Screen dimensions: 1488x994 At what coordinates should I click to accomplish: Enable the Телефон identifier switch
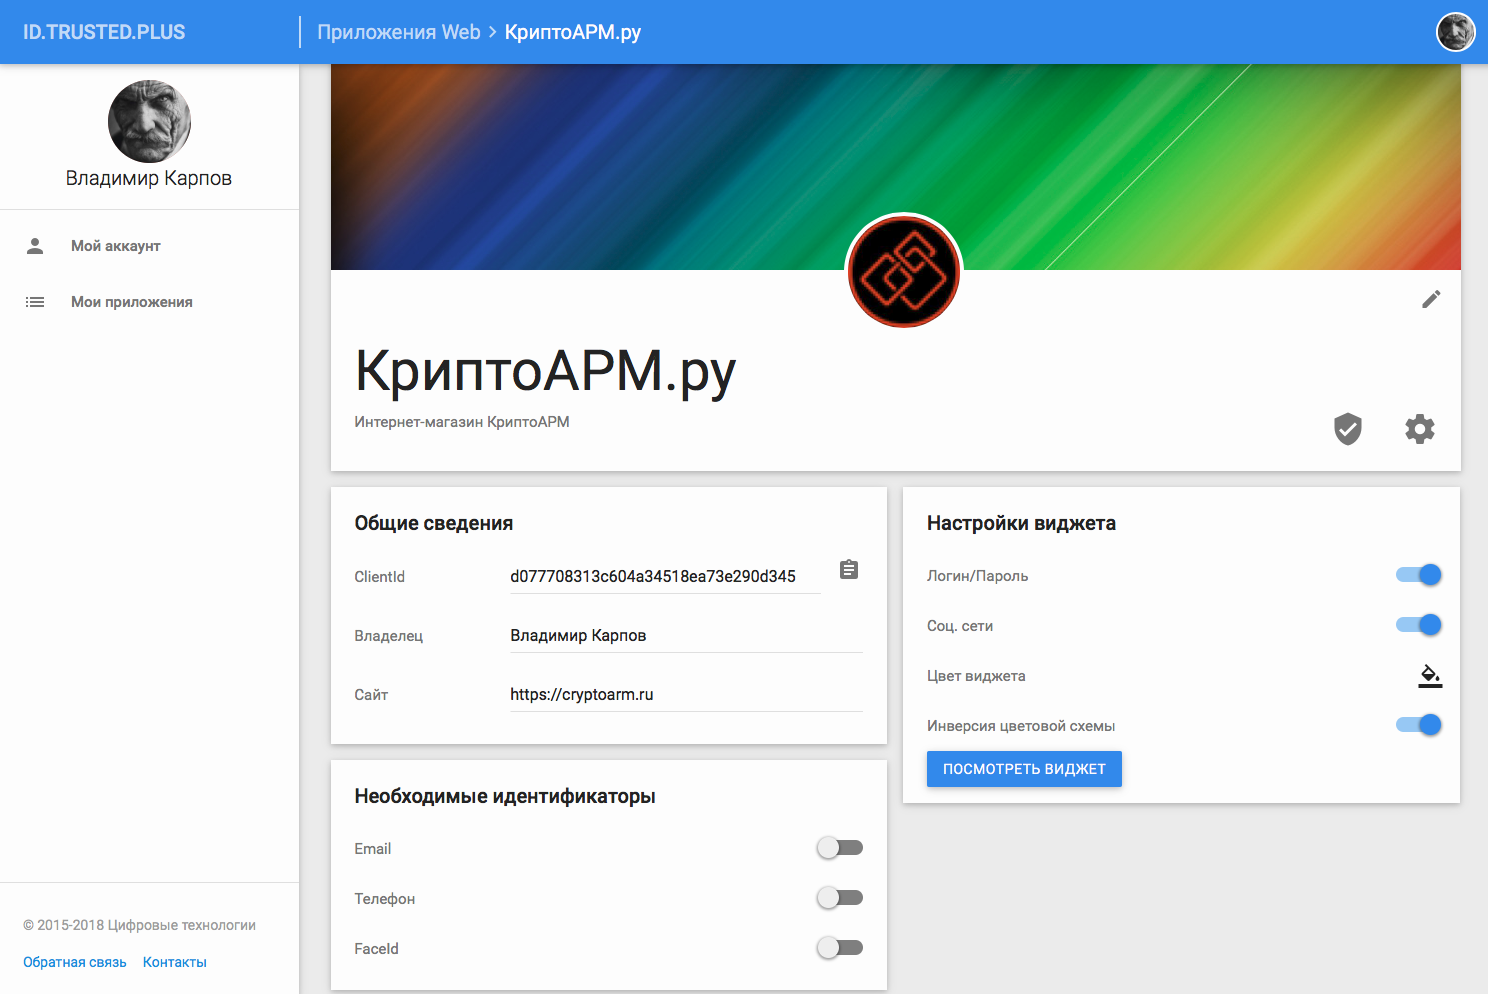tap(840, 898)
